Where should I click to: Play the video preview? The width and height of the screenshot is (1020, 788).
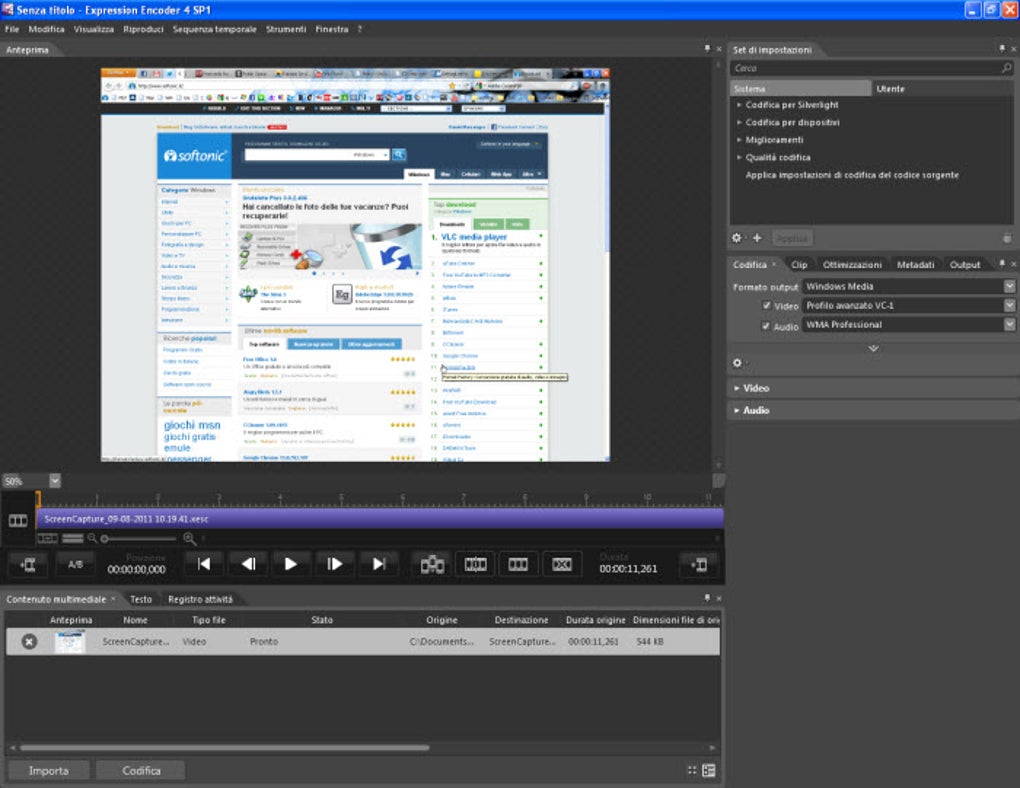291,564
